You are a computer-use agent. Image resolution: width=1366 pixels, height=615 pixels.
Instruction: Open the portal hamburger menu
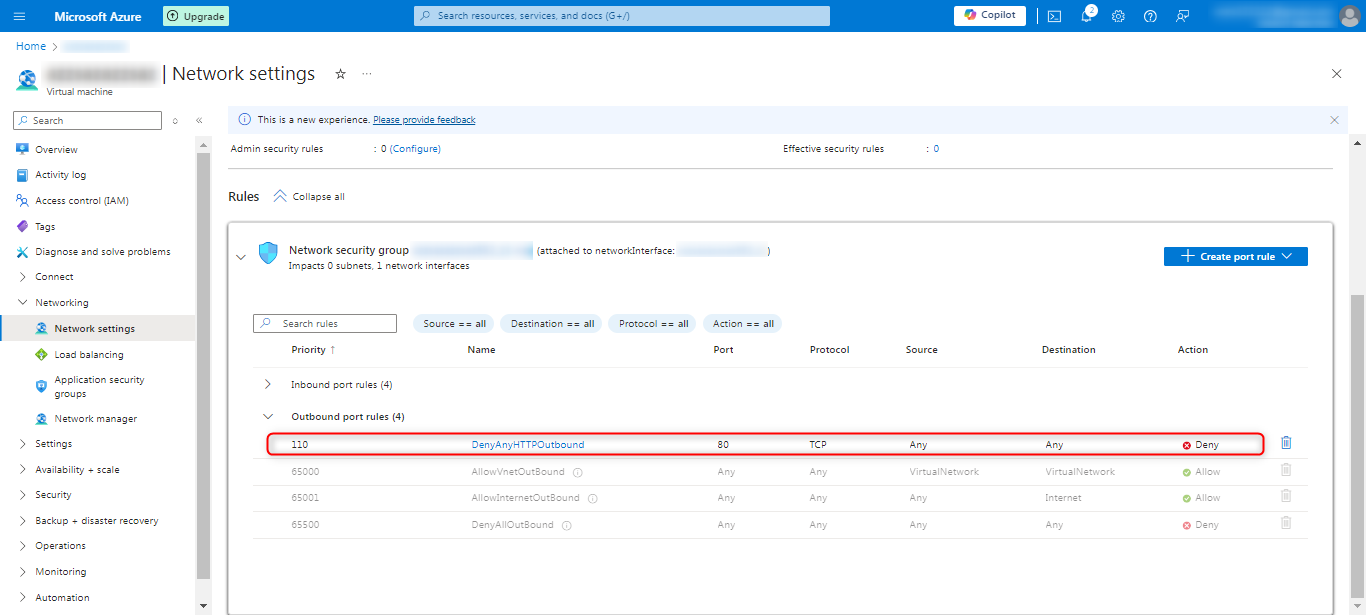[20, 16]
